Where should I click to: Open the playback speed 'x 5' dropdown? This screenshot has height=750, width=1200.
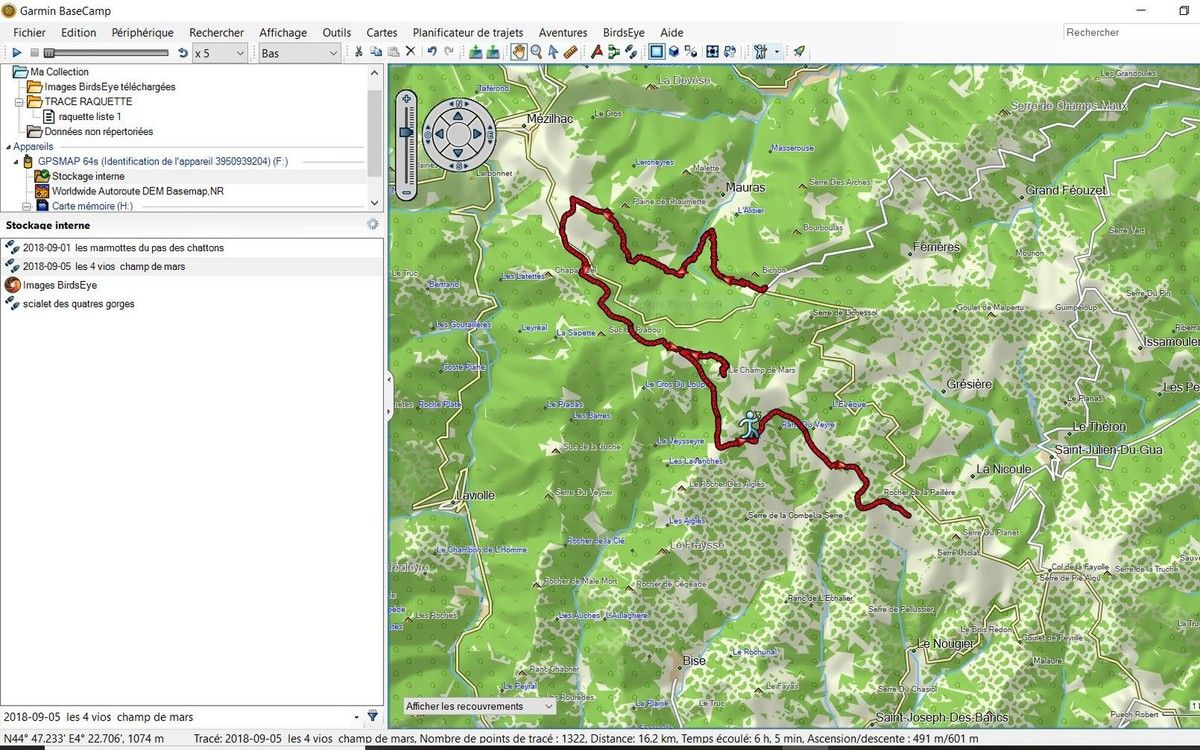click(219, 53)
